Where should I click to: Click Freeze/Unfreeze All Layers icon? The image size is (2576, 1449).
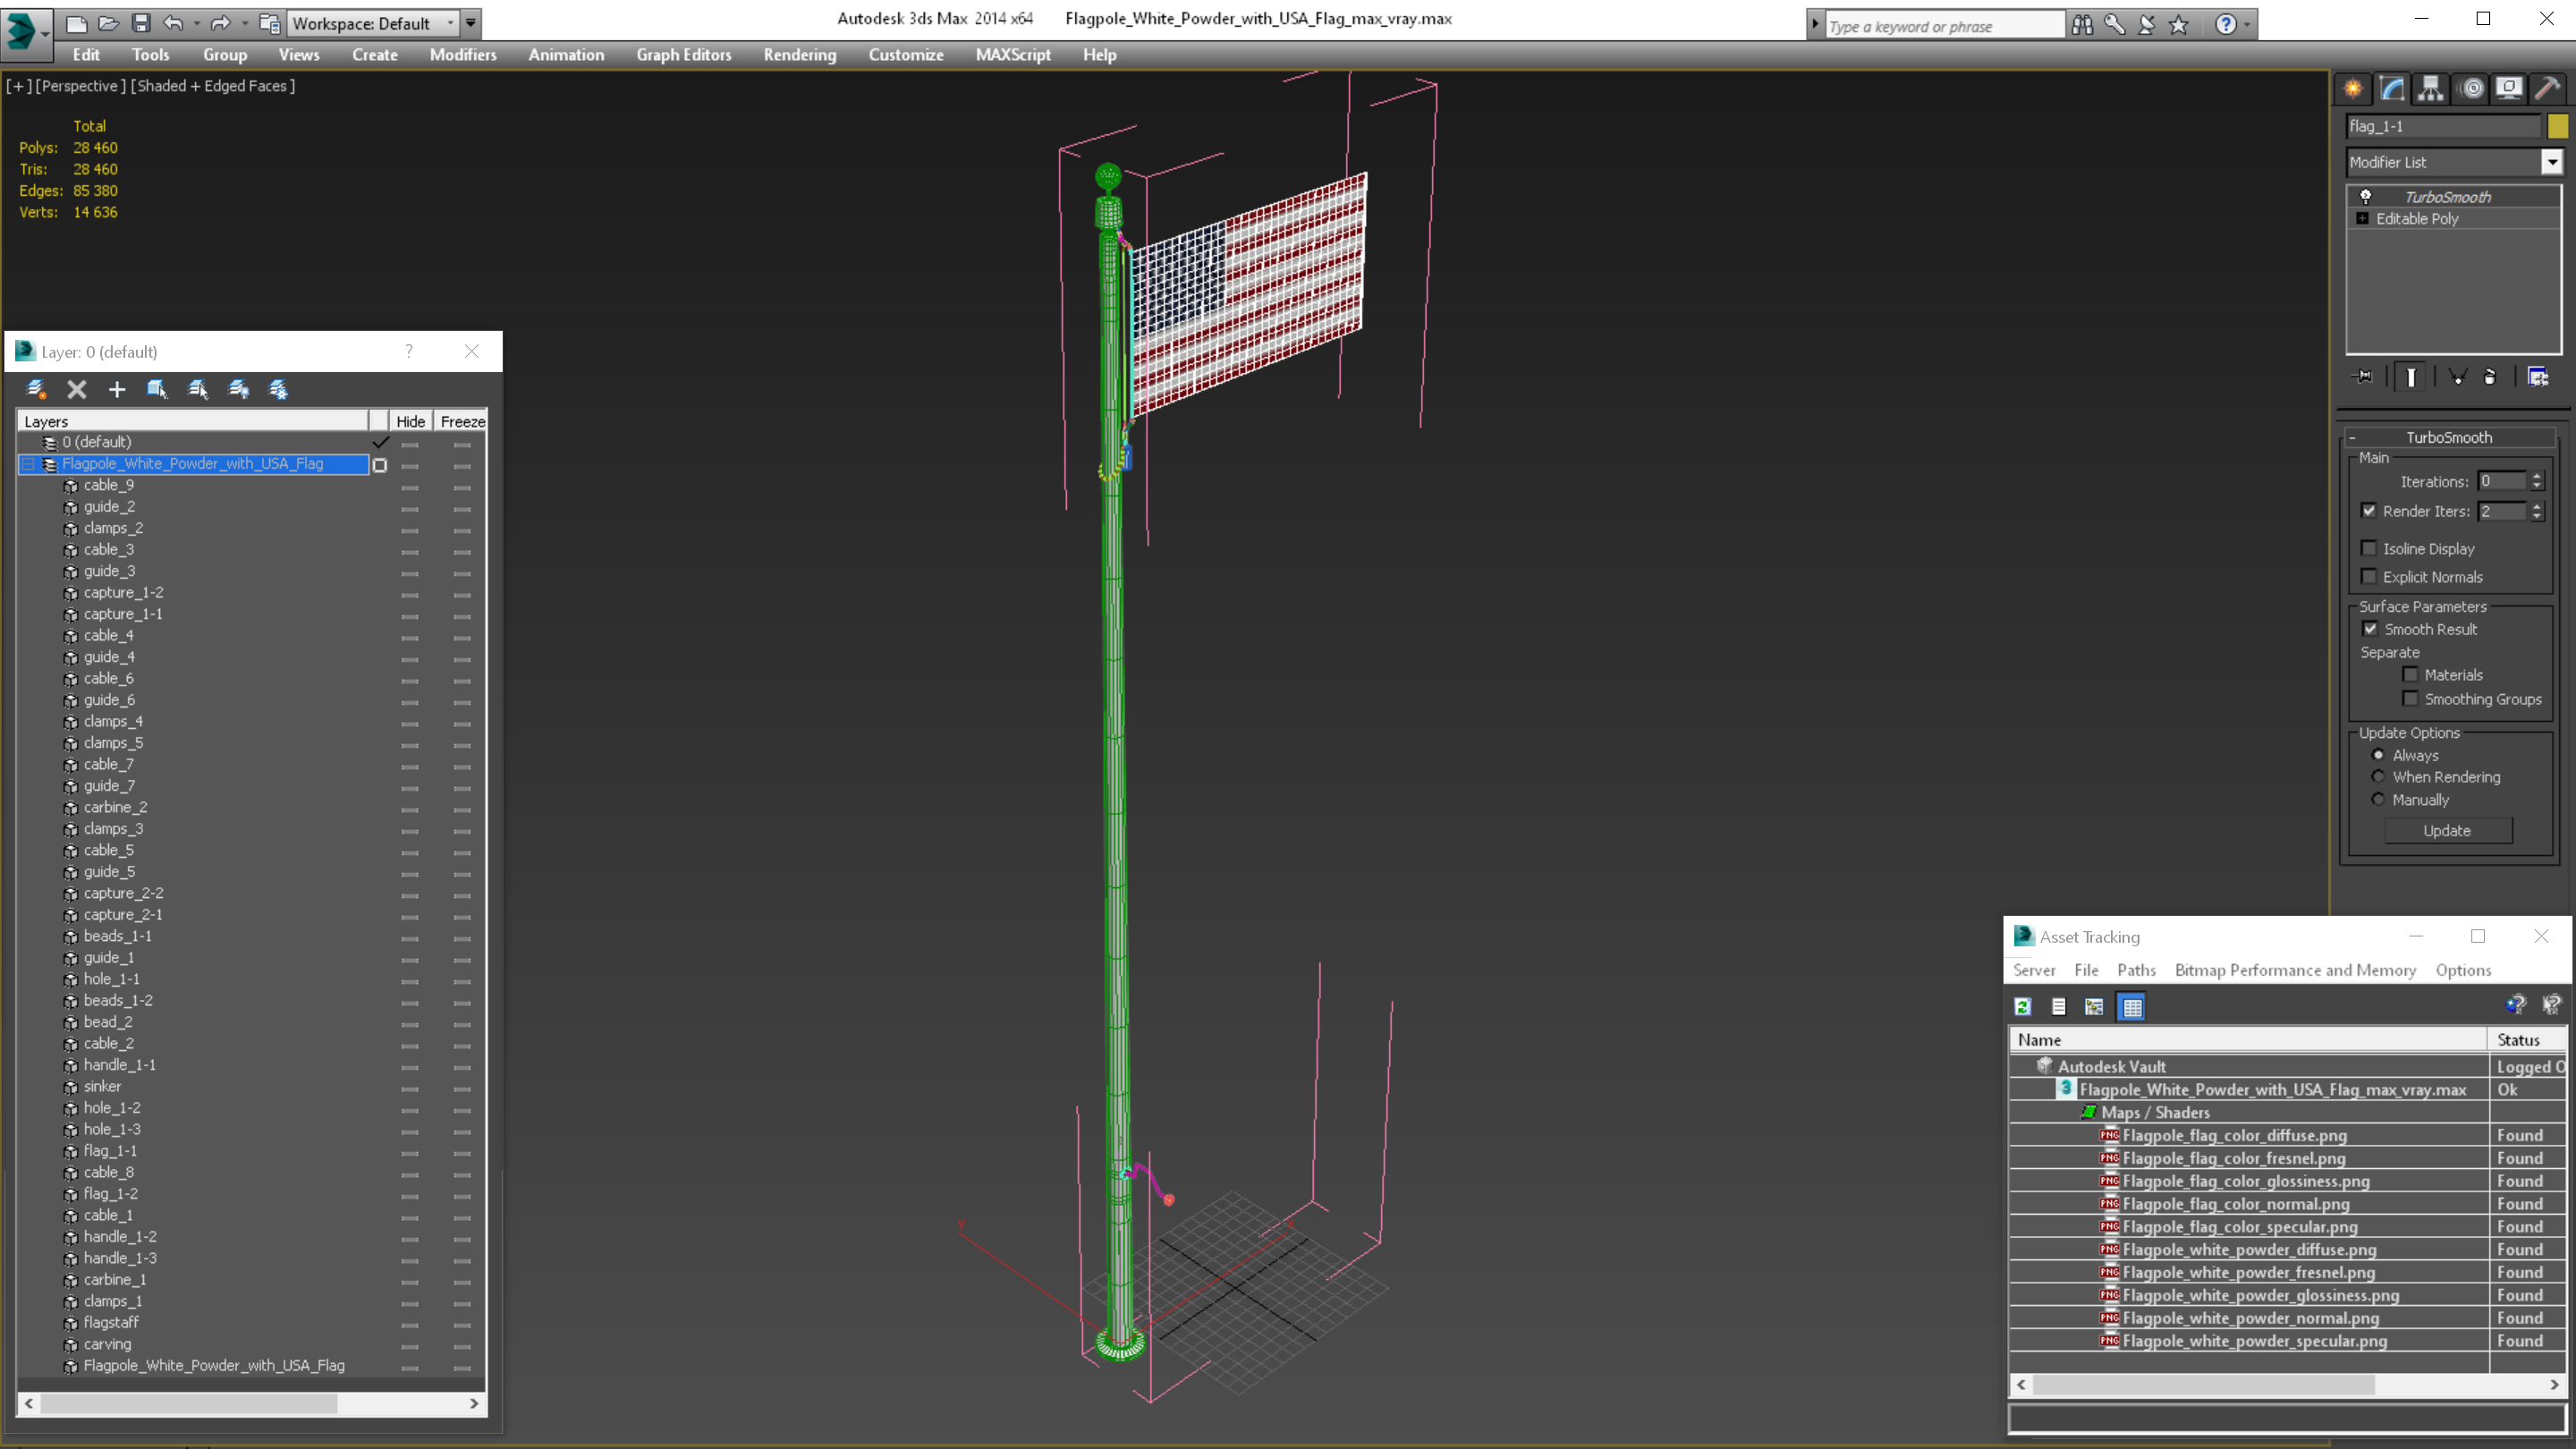(x=279, y=389)
